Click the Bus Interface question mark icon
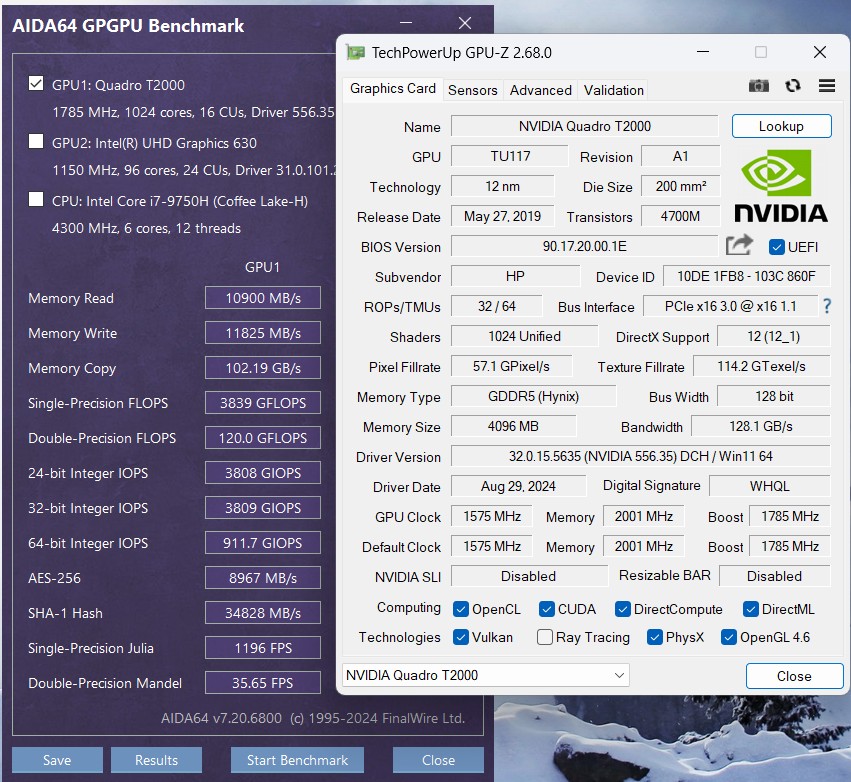 [x=827, y=306]
